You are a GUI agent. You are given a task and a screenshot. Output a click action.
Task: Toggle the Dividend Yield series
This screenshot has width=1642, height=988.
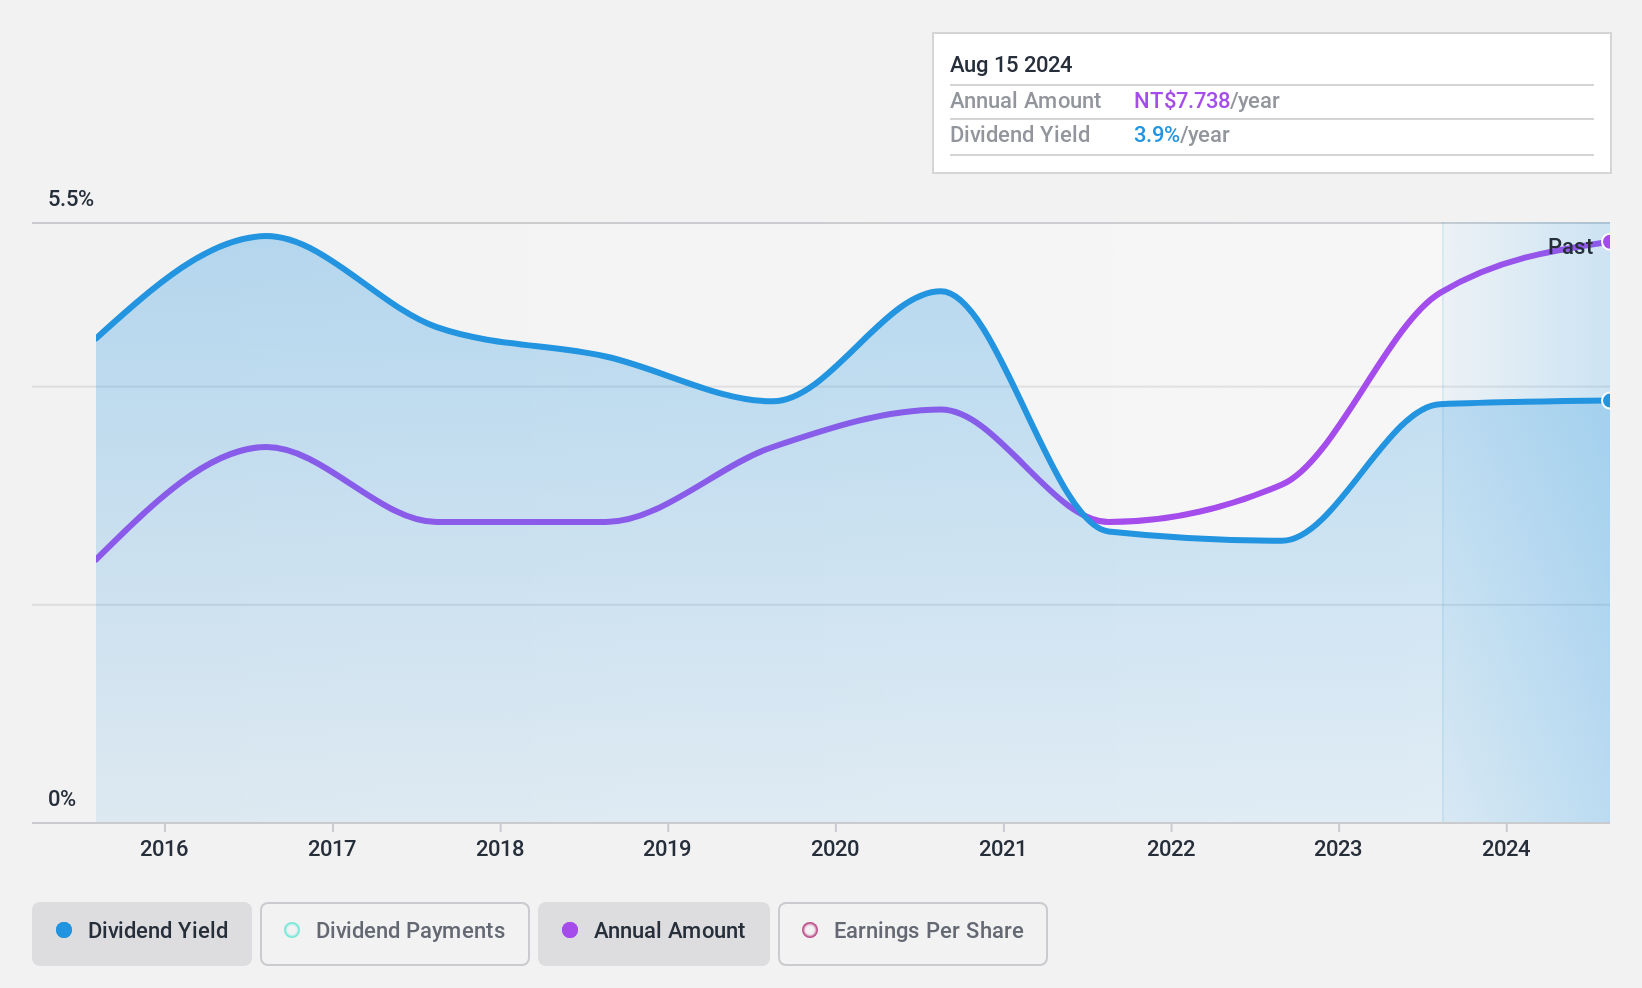[142, 934]
